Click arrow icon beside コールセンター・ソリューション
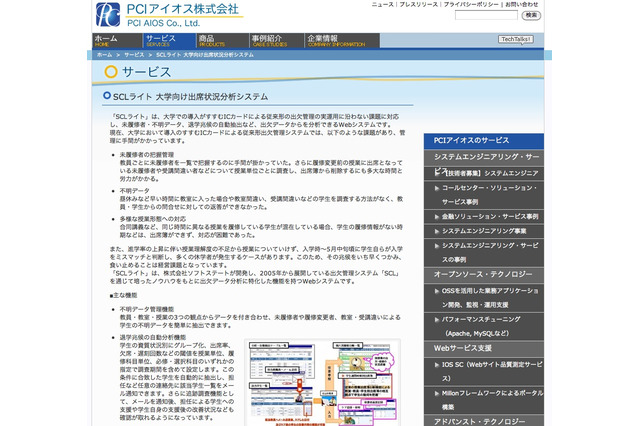This screenshot has width=640, height=426. pos(437,188)
